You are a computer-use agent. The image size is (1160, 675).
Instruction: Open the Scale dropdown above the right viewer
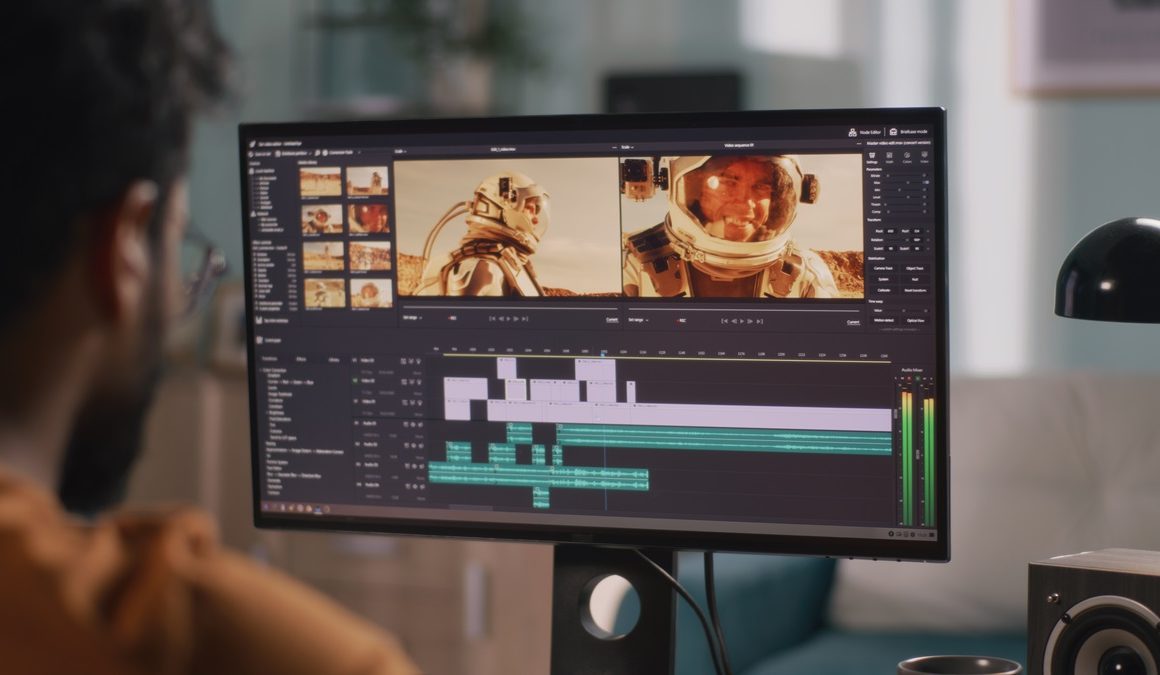point(628,147)
